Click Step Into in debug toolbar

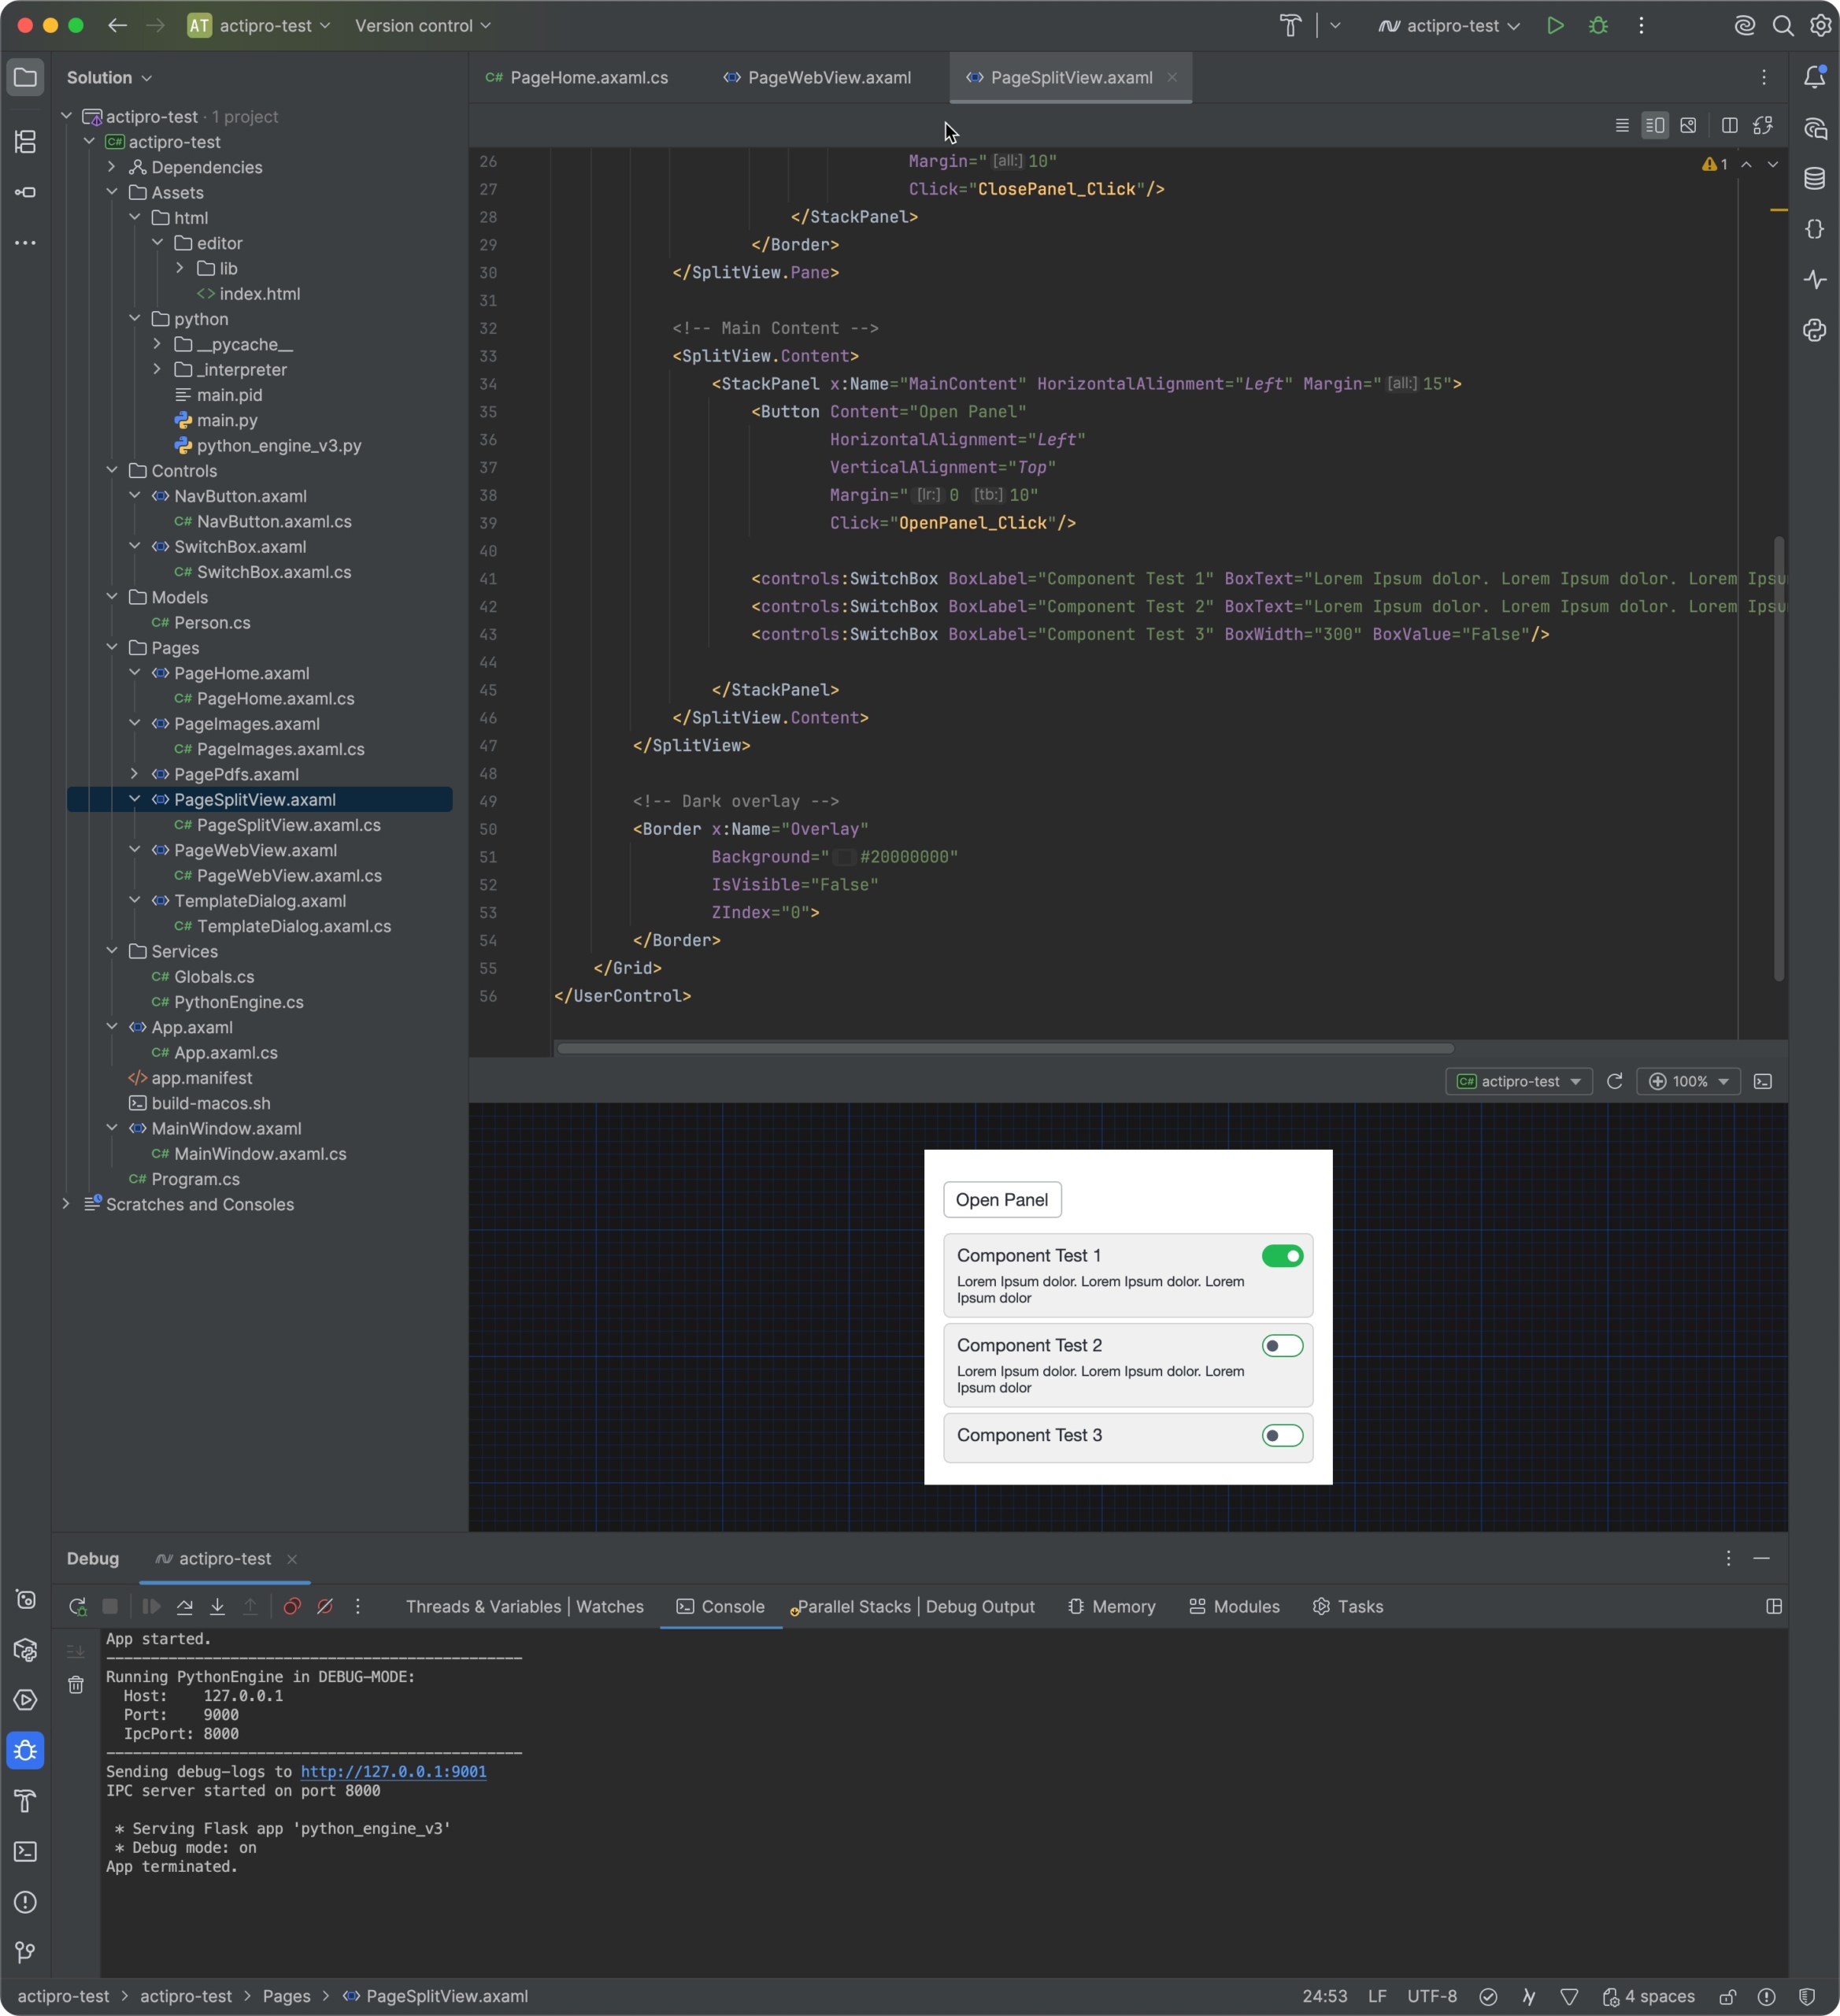tap(217, 1606)
